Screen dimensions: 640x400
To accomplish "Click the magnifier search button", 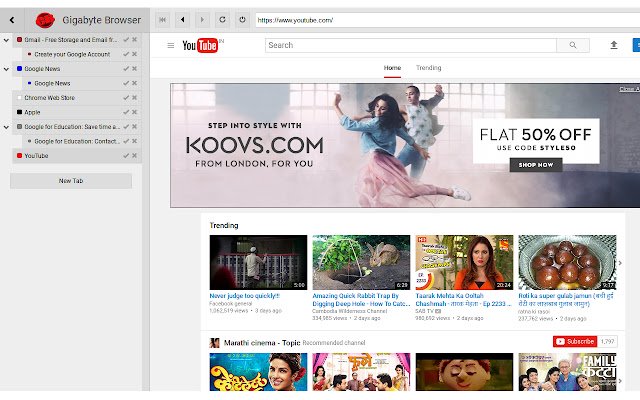I will tap(573, 45).
